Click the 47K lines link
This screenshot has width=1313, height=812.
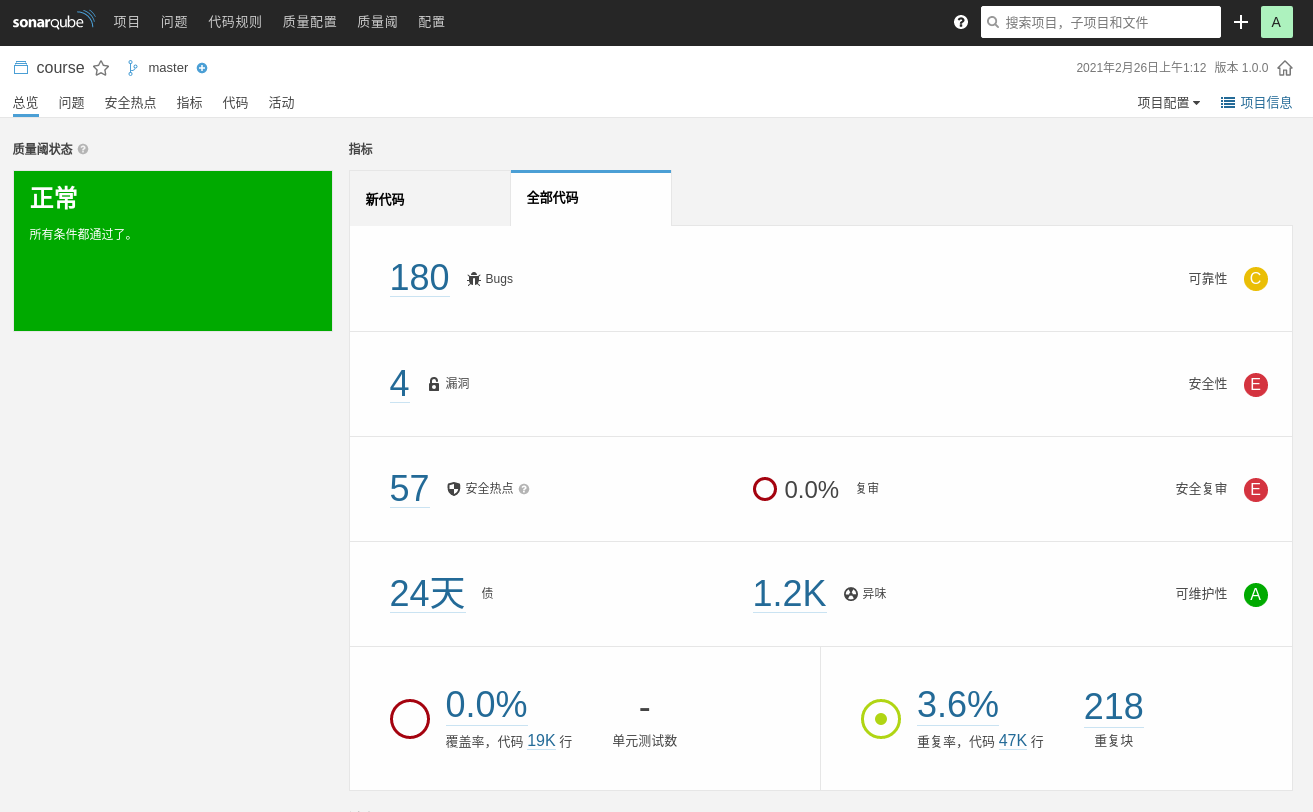(1013, 741)
